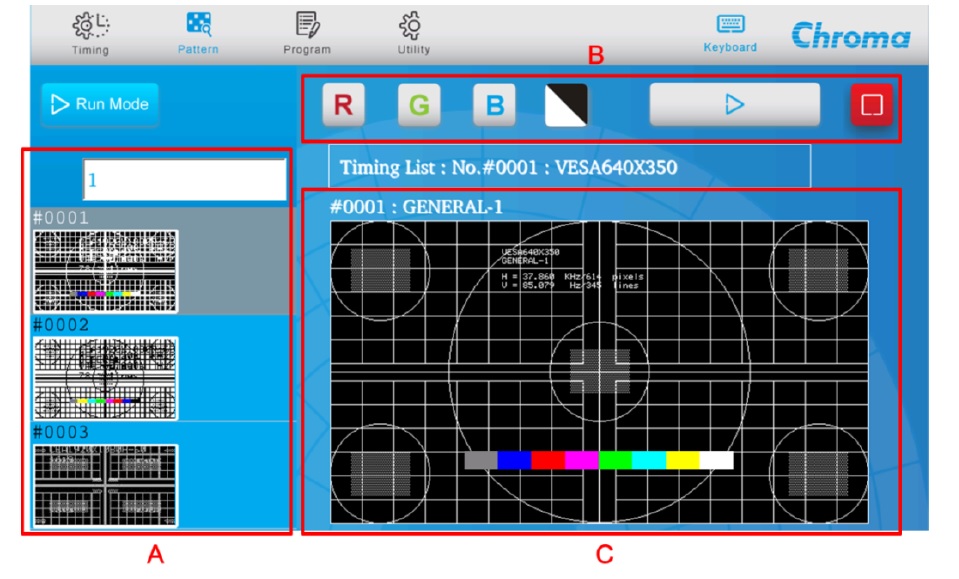Select pattern thumbnail #0002
This screenshot has height=579, width=959.
point(106,378)
